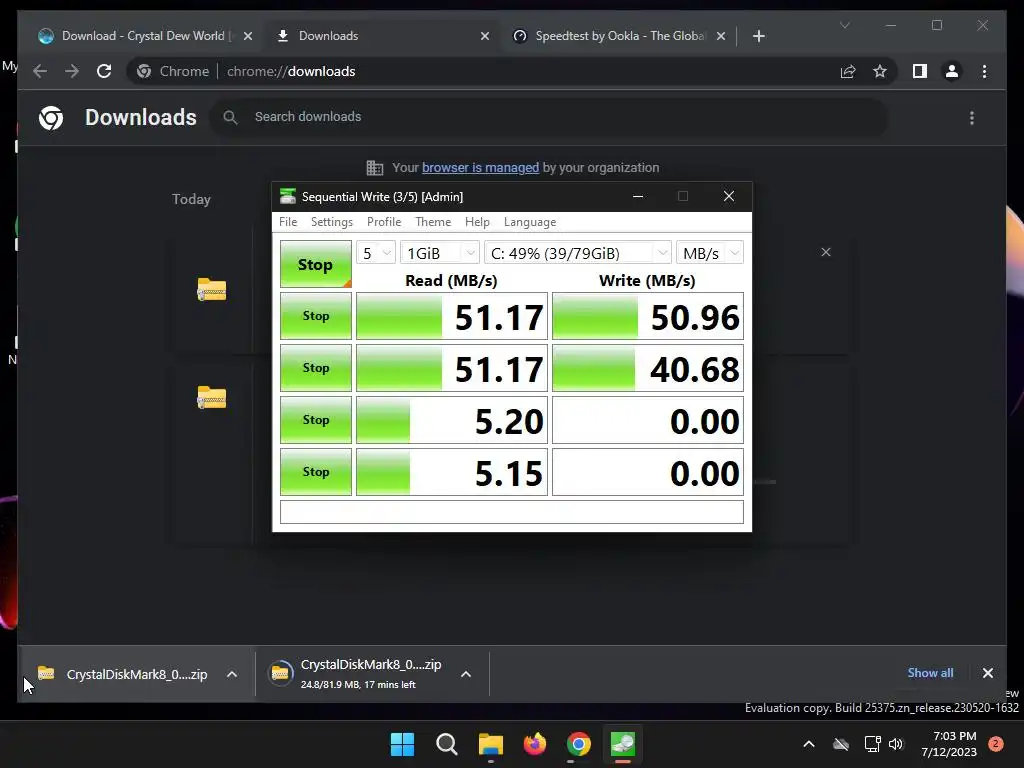Expand completed CrystalDiskMark zip options chevron

(232, 674)
